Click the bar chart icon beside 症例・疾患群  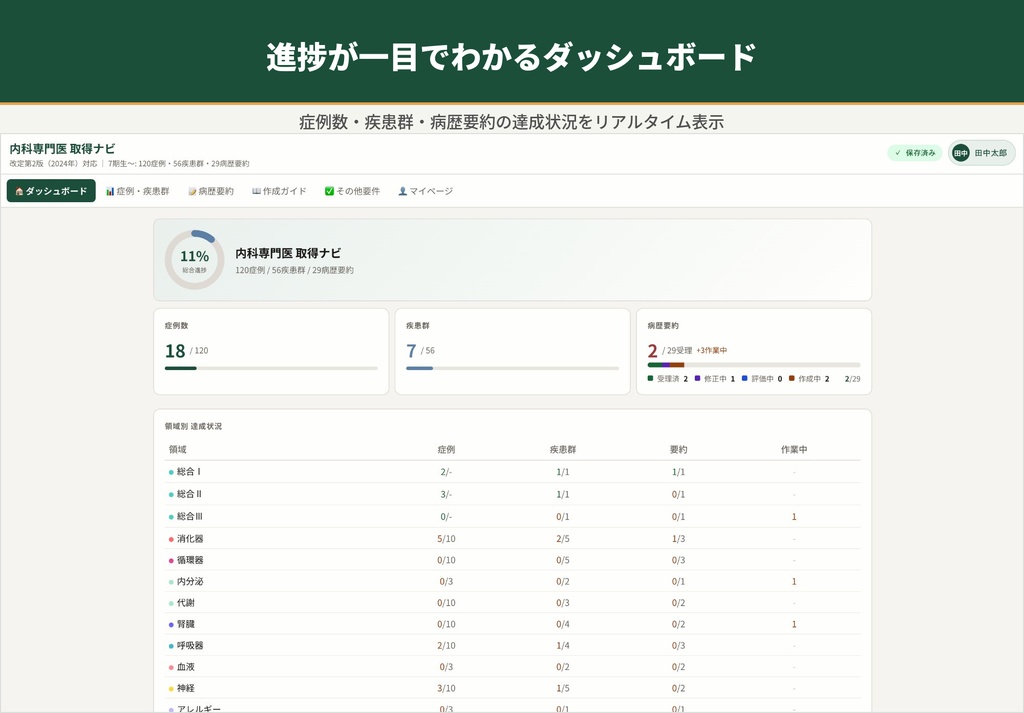click(x=110, y=191)
